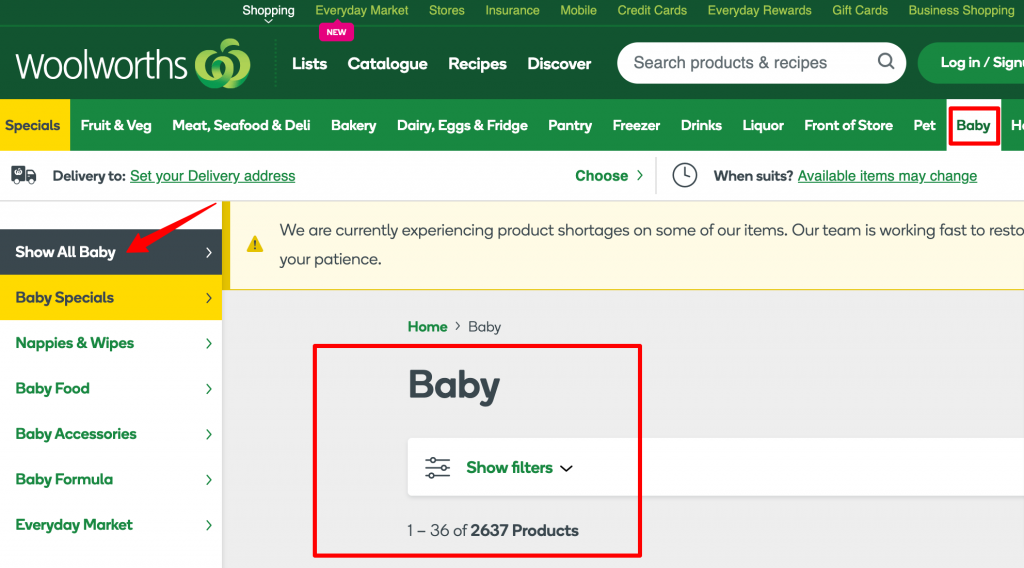Click the Baby page heading

pos(454,385)
